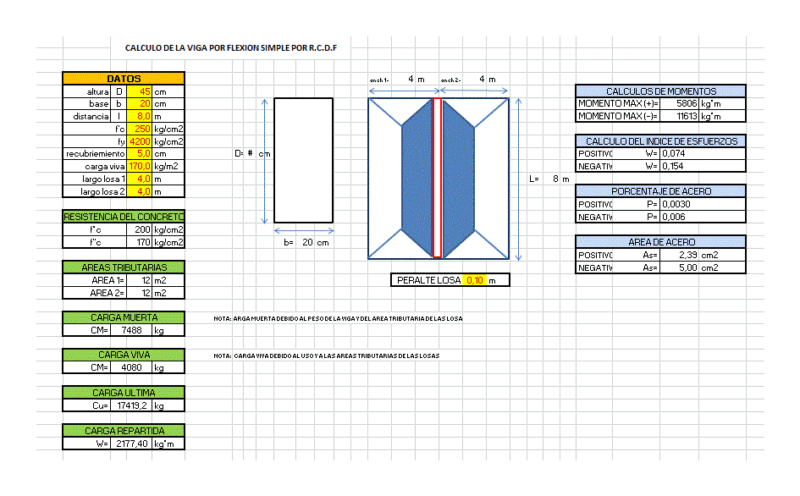Select the CARGA REPARTIDA header
The image size is (800, 496).
point(123,431)
